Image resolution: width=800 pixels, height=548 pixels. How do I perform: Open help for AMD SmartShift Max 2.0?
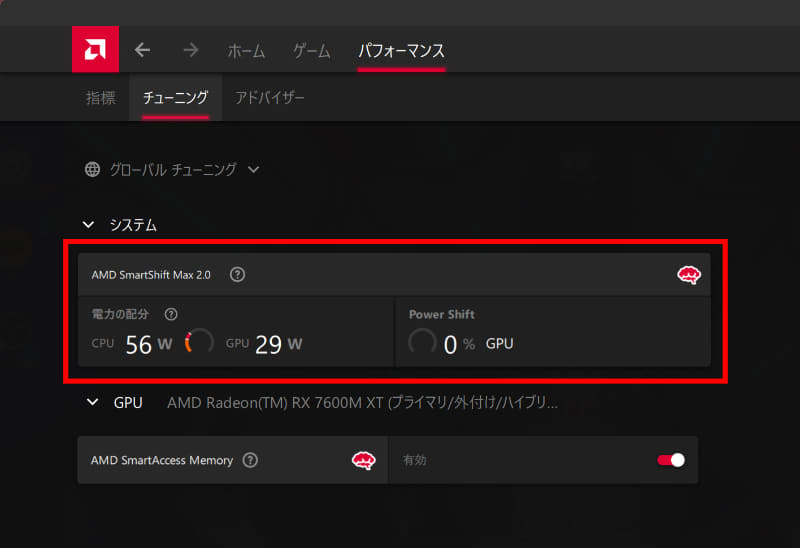tap(237, 275)
